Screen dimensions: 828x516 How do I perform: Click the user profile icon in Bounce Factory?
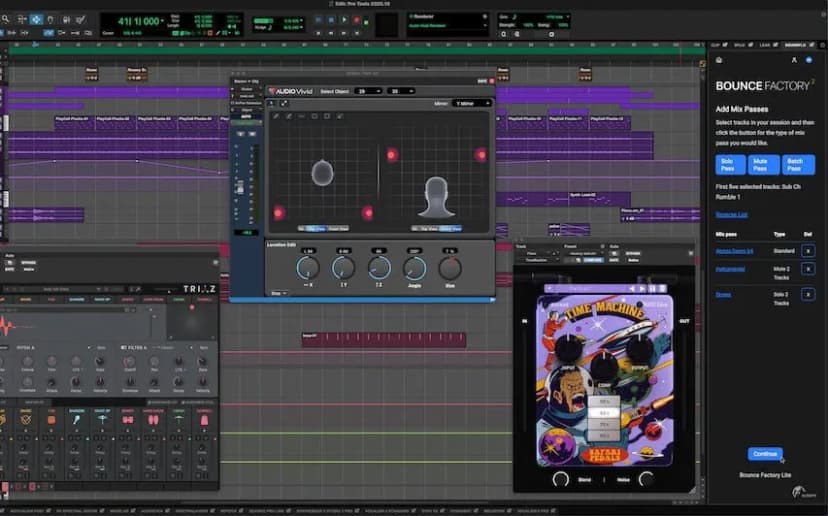[x=794, y=60]
